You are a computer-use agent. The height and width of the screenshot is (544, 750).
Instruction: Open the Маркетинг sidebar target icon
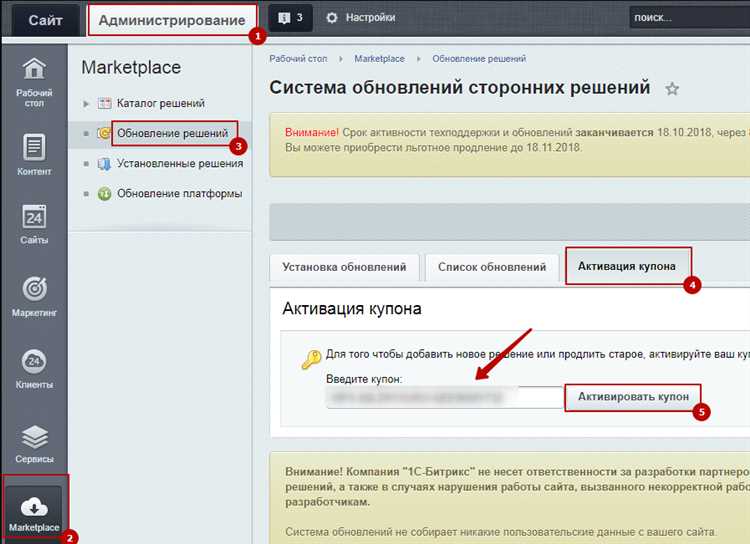(34, 289)
